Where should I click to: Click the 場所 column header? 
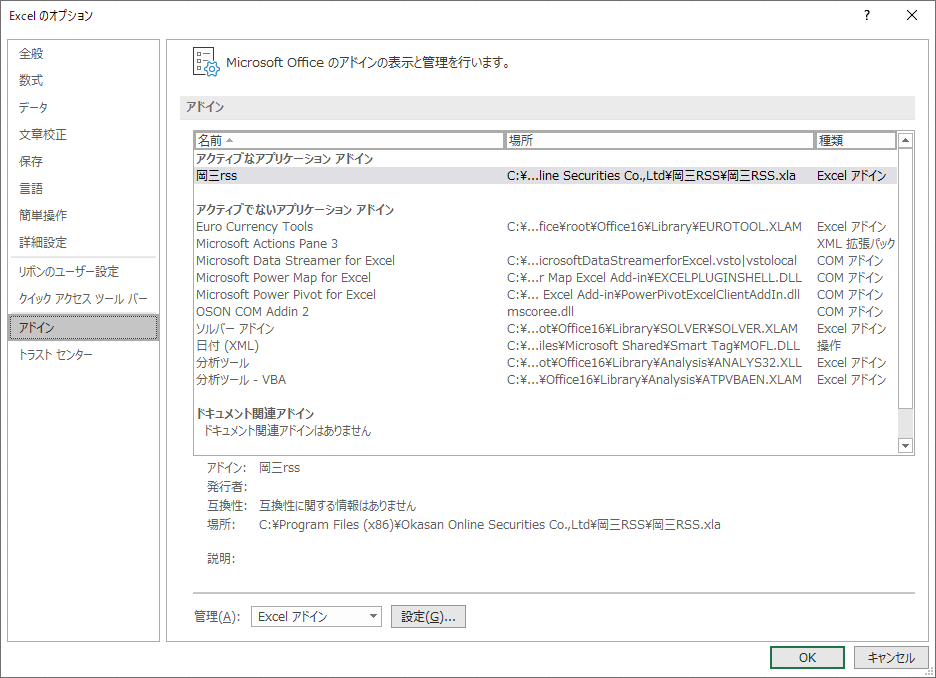point(660,141)
